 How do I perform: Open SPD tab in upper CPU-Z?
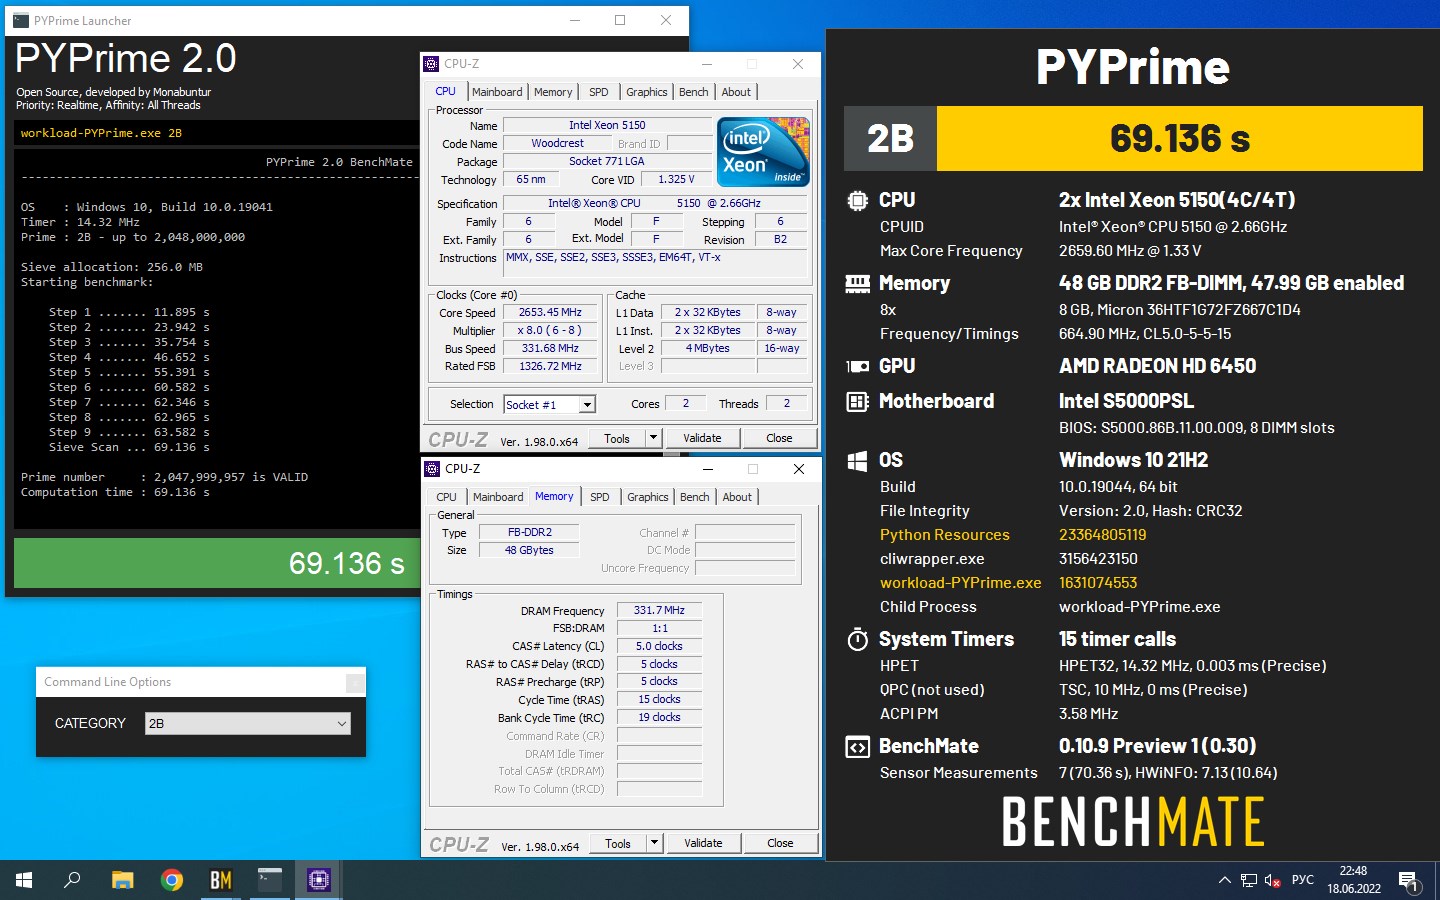[599, 92]
